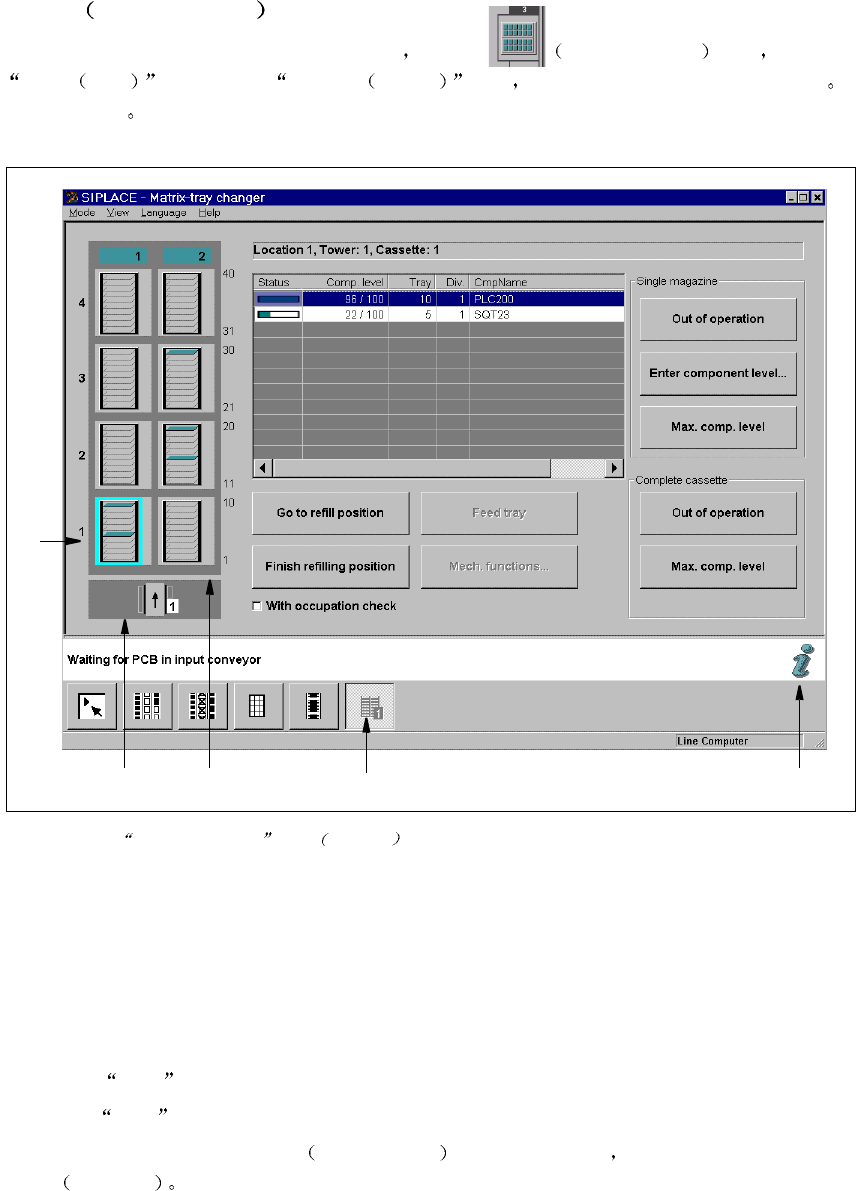Click the horizontal scrollbar thumb in table
Screen dimensions: 856x1191
pyautogui.click(x=412, y=468)
